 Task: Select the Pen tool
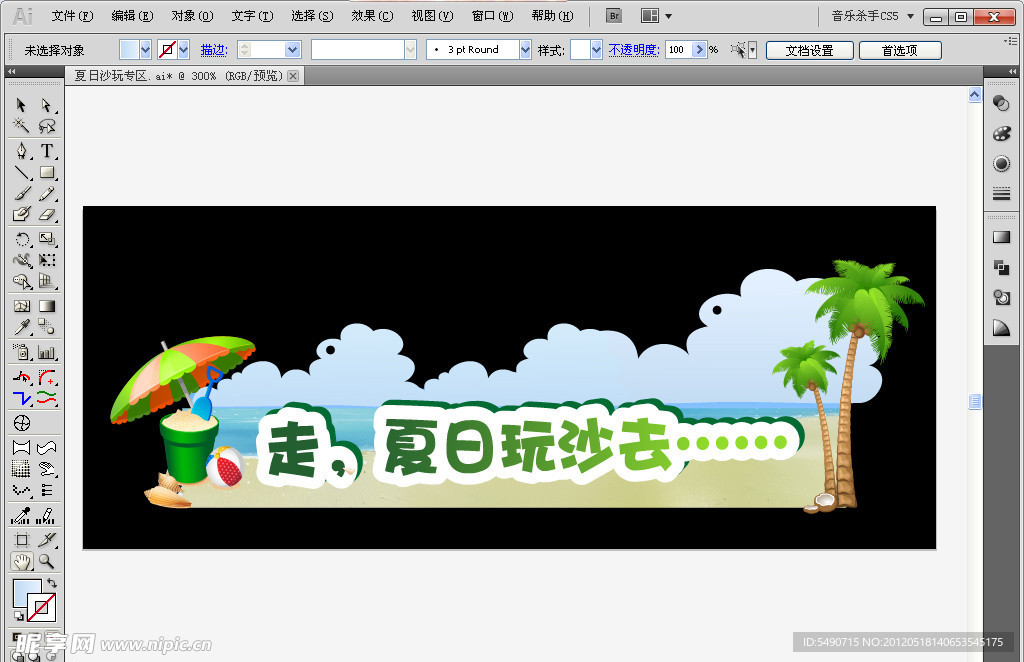click(20, 151)
